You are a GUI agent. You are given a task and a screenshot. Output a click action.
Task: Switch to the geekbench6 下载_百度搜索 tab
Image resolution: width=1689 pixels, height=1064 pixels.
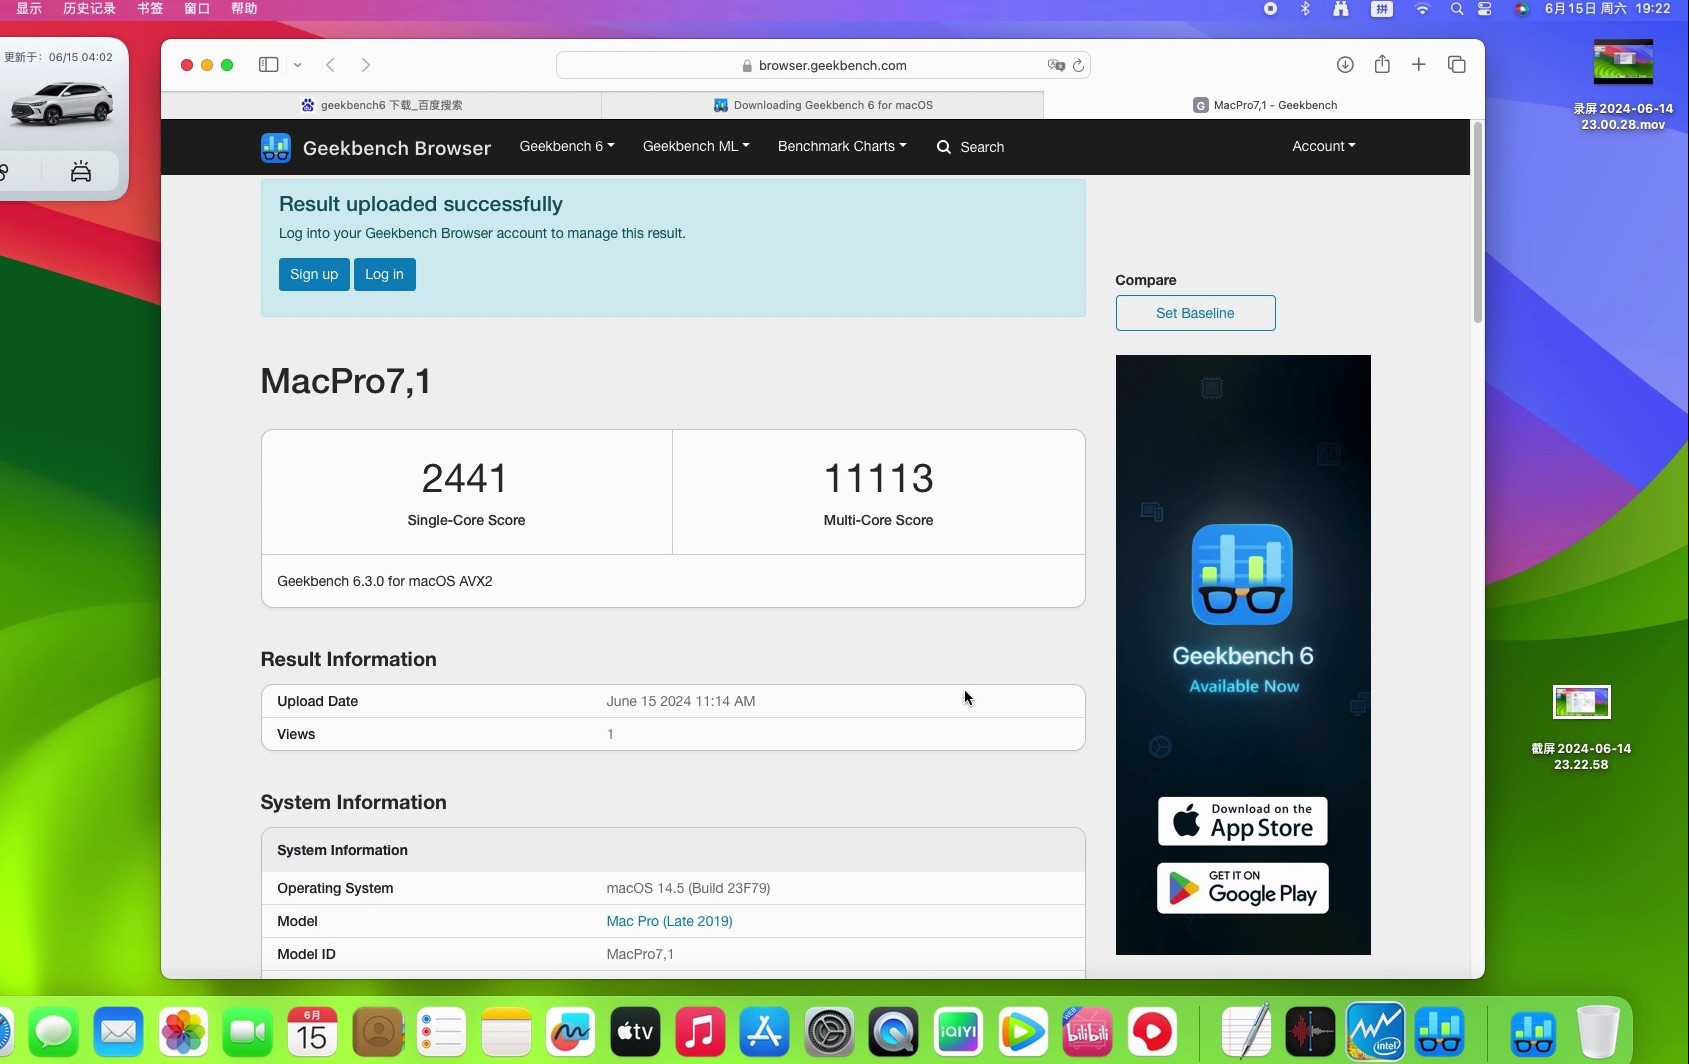(381, 105)
